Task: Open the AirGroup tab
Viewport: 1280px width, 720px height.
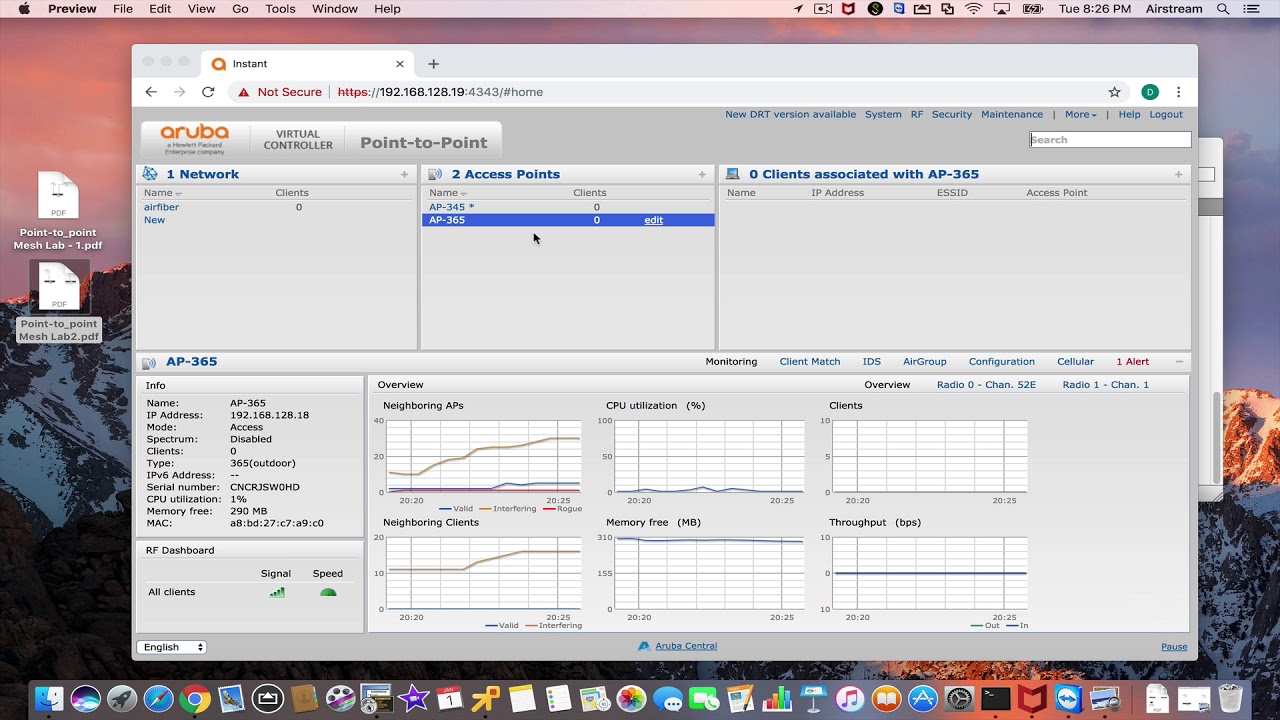Action: coord(925,362)
